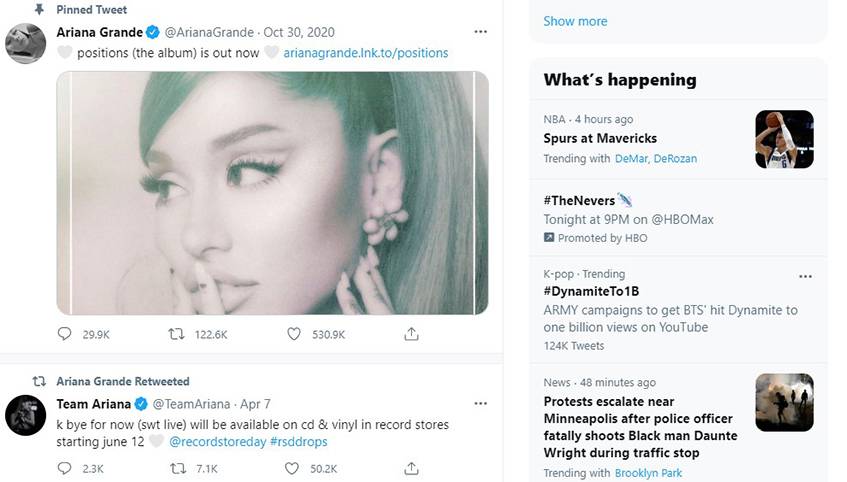Open the Brooklyn Park trending topic
The width and height of the screenshot is (847, 482).
(x=648, y=473)
